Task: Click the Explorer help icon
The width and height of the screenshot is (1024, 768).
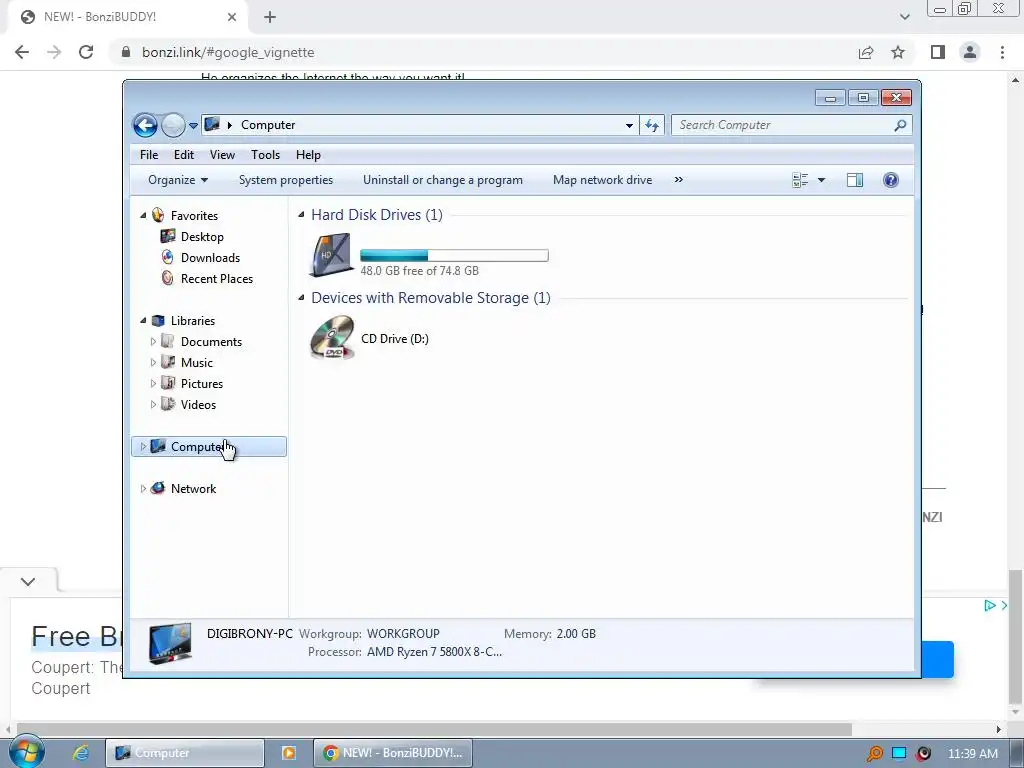Action: click(891, 180)
